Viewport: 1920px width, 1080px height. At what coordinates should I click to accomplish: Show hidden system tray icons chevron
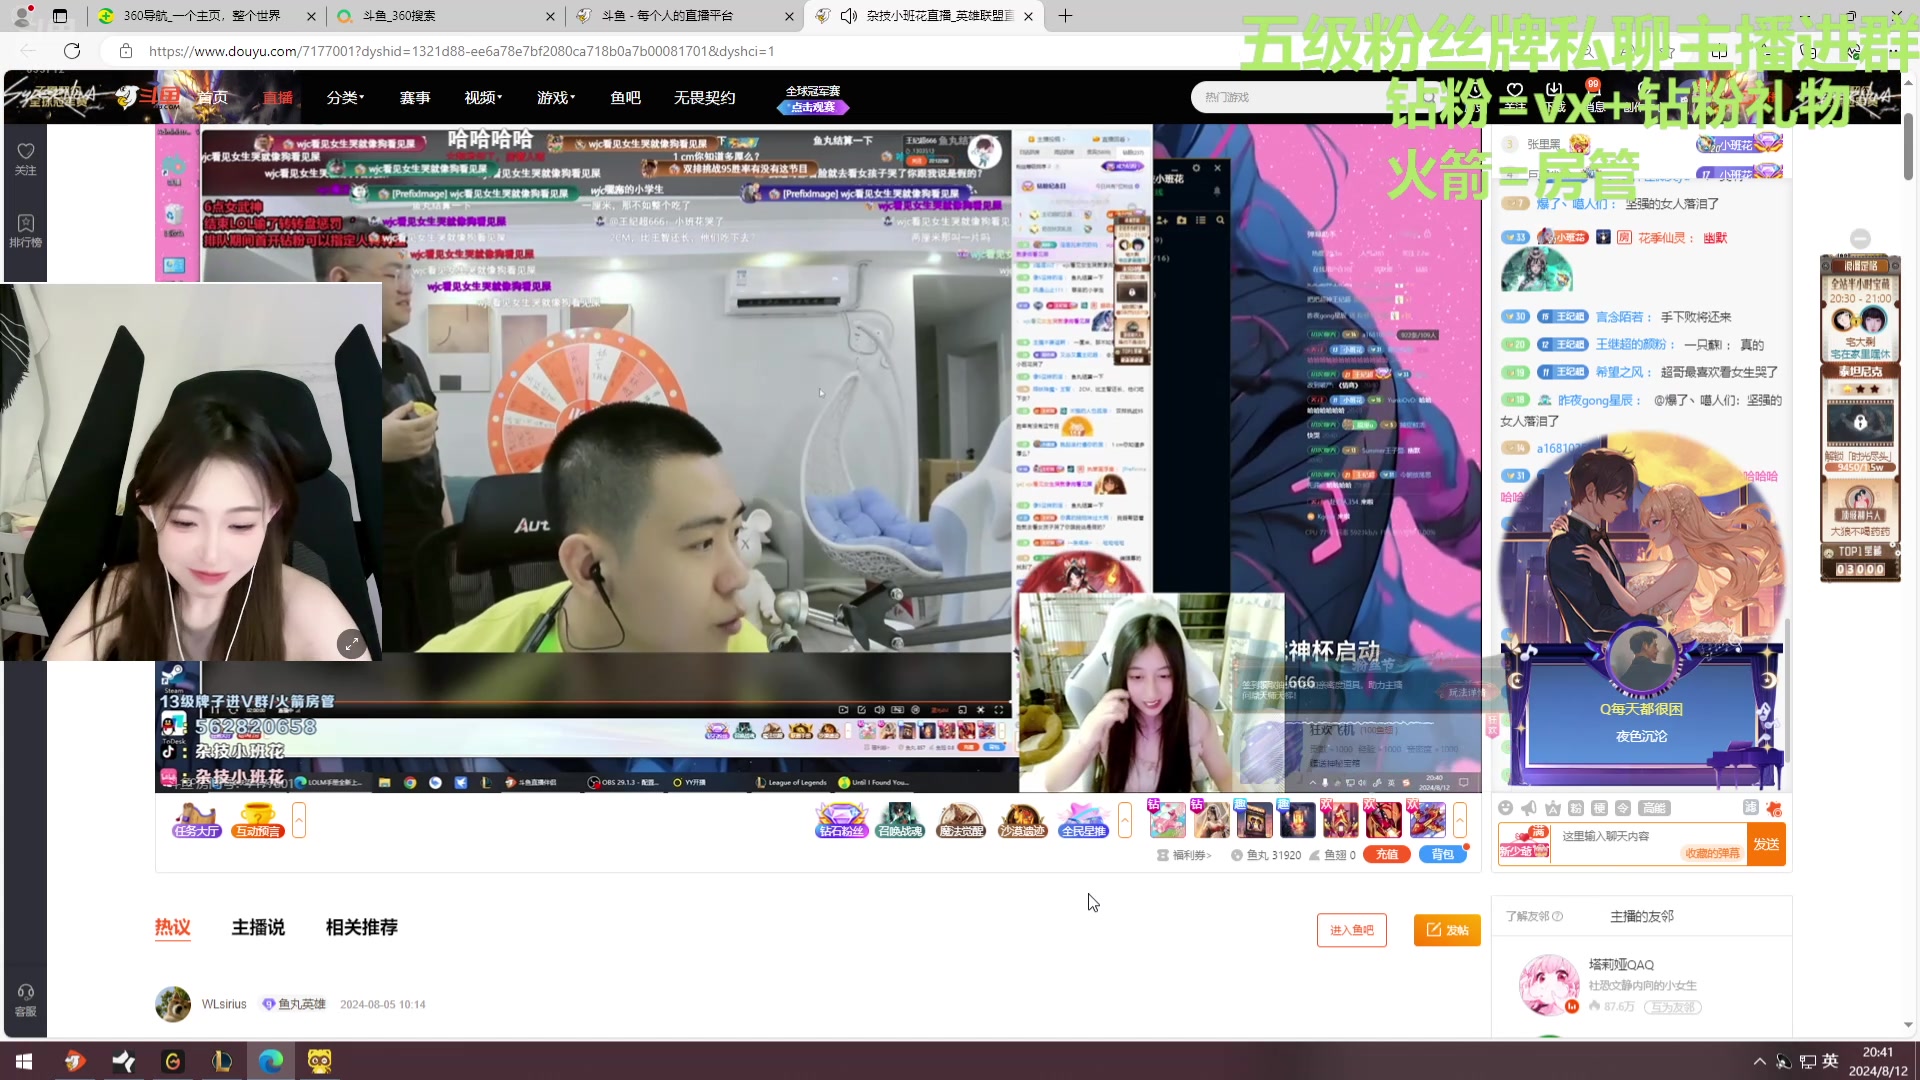(1759, 1061)
